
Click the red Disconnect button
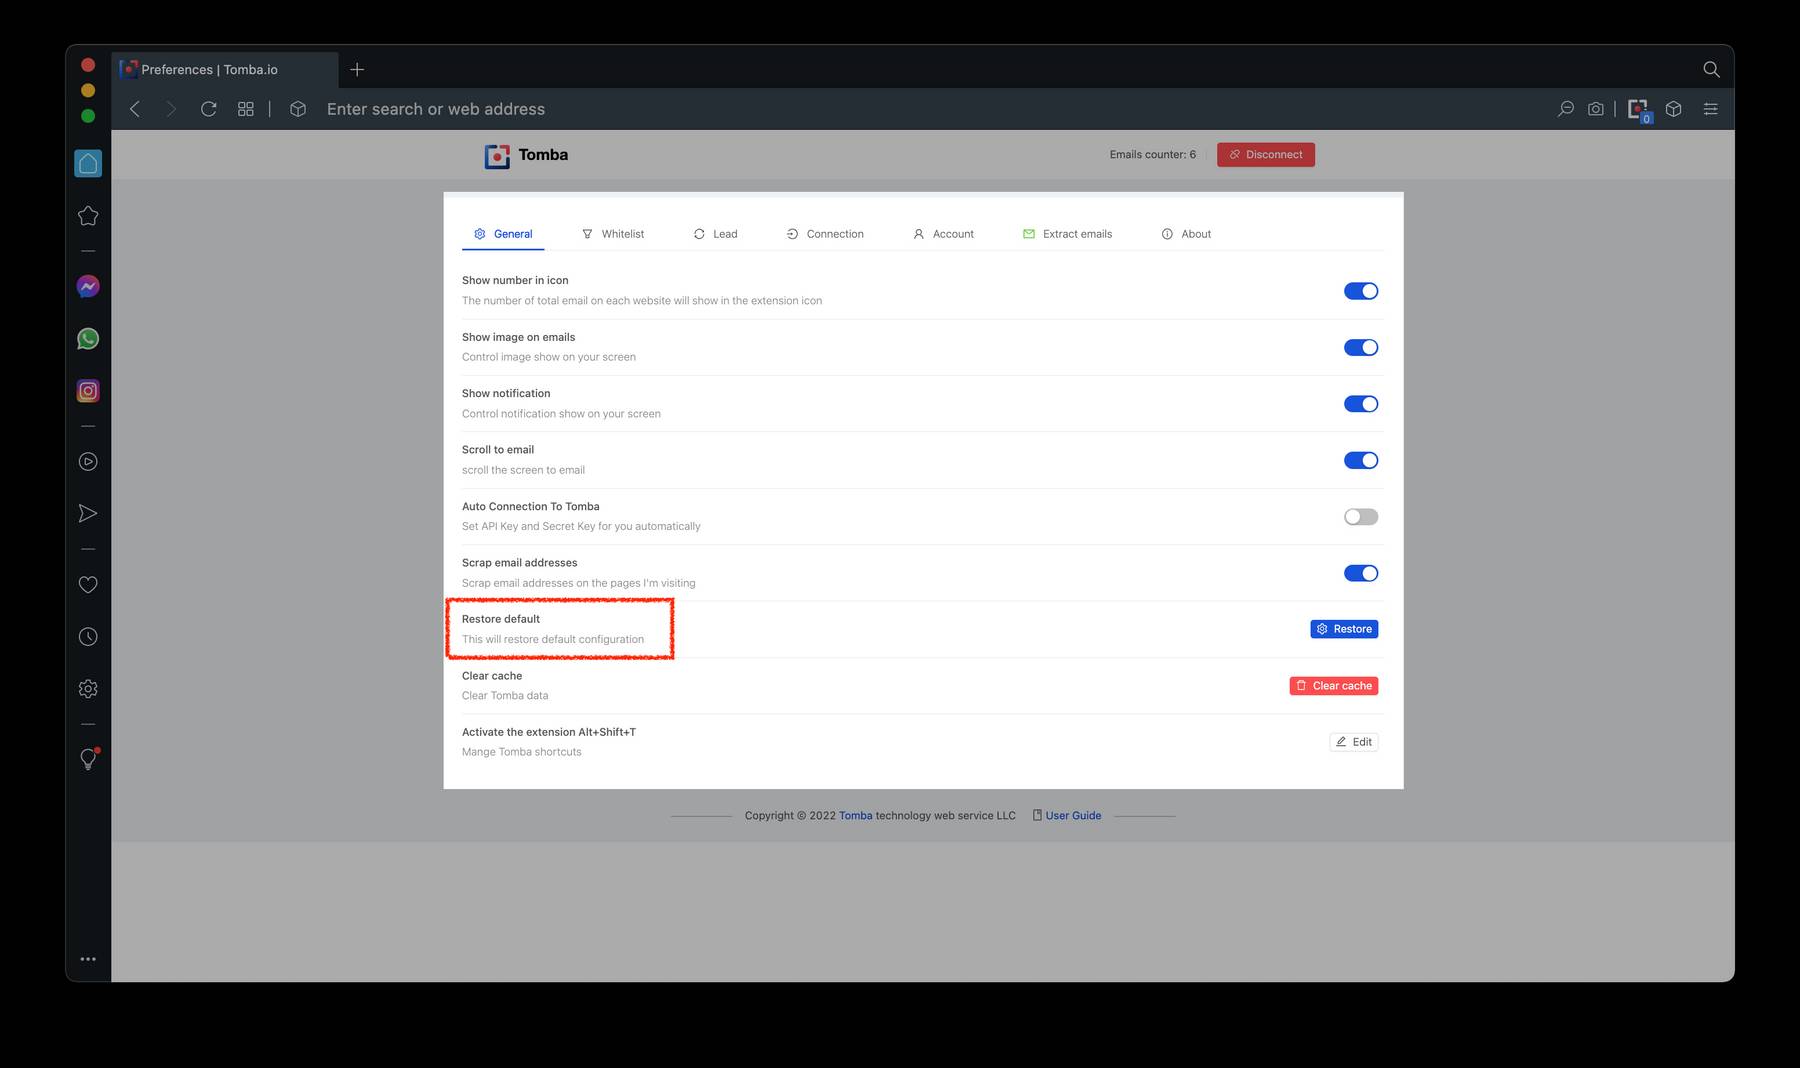tap(1266, 155)
